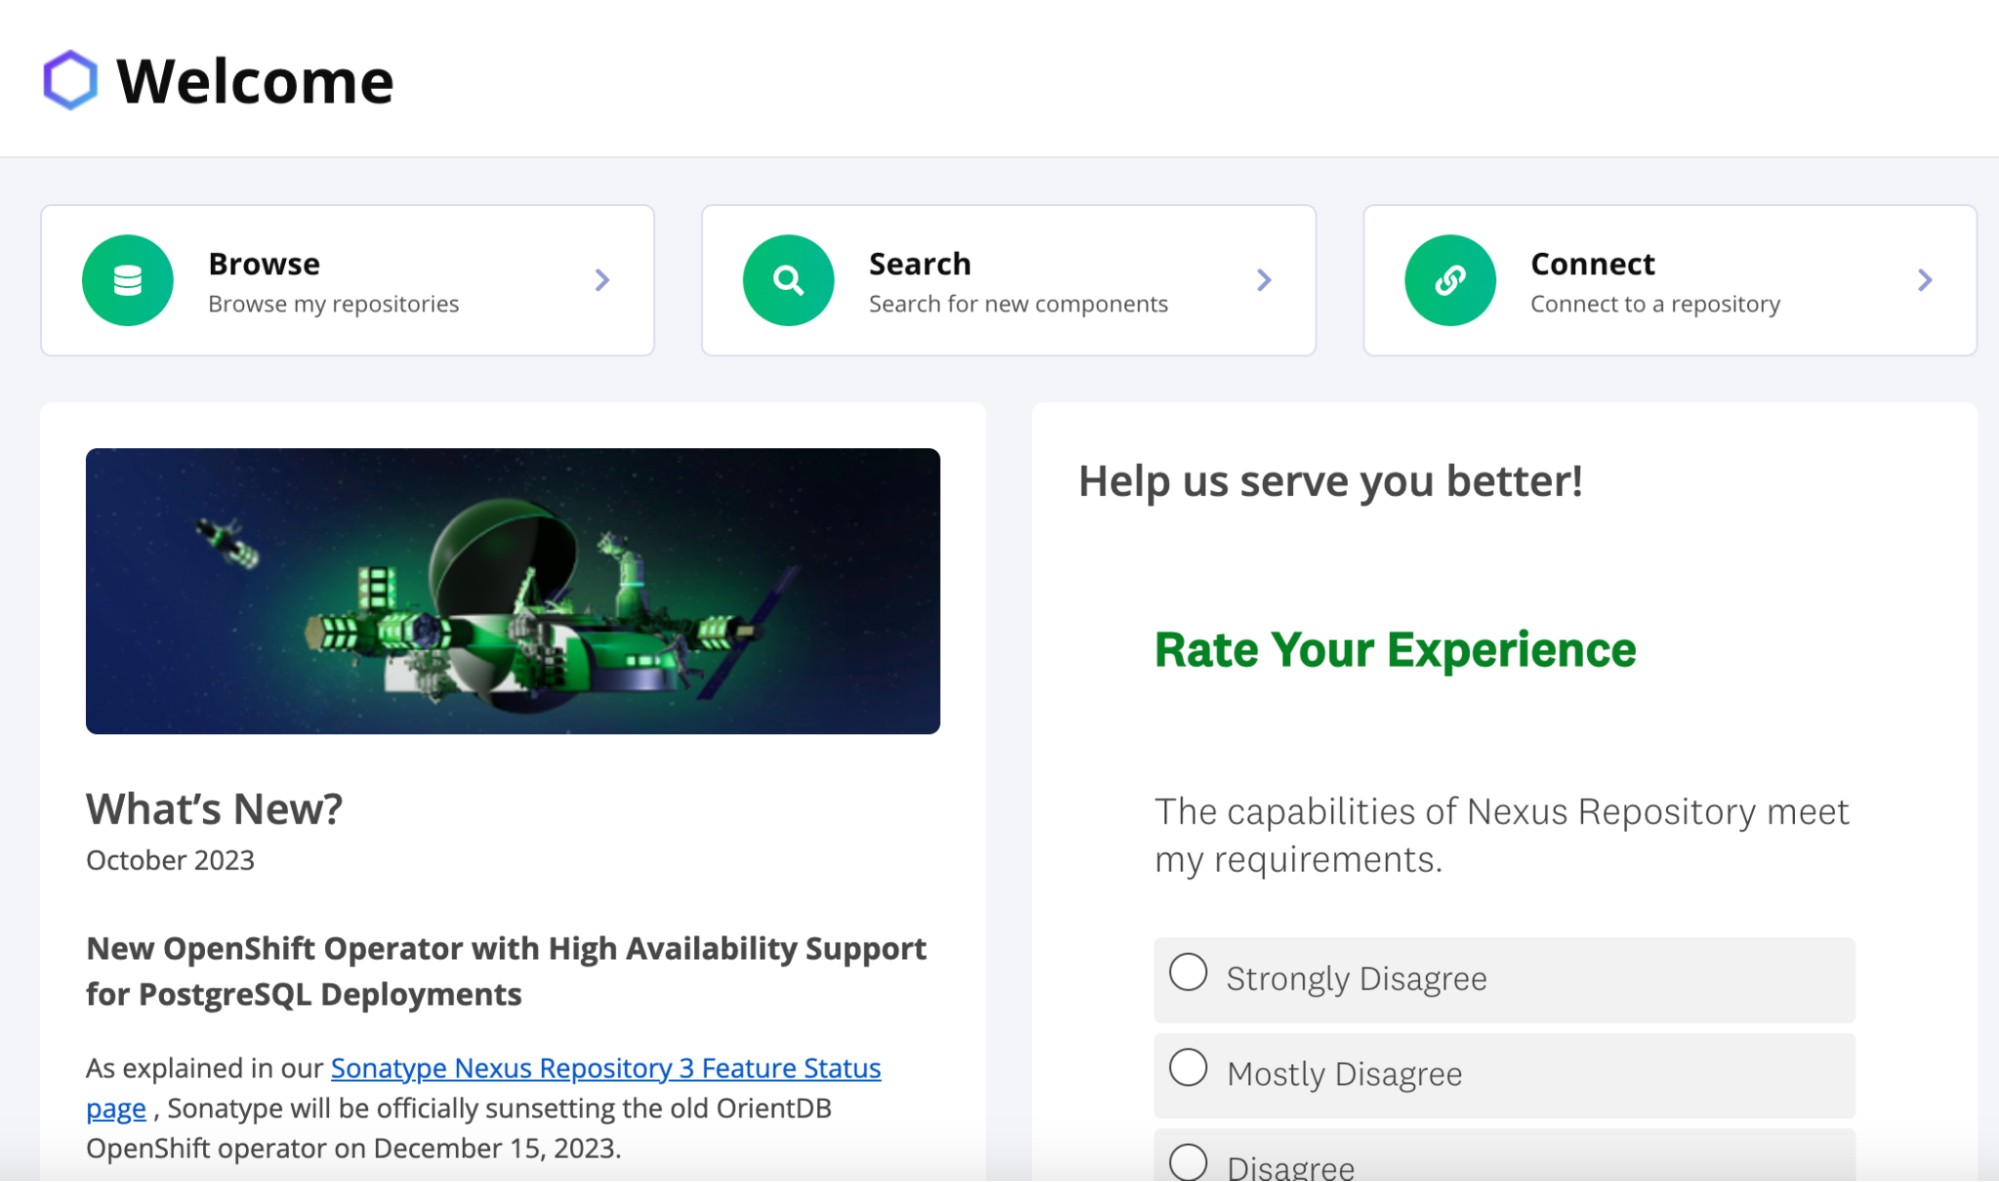
Task: Expand the Search card chevron arrow
Action: pos(1264,280)
